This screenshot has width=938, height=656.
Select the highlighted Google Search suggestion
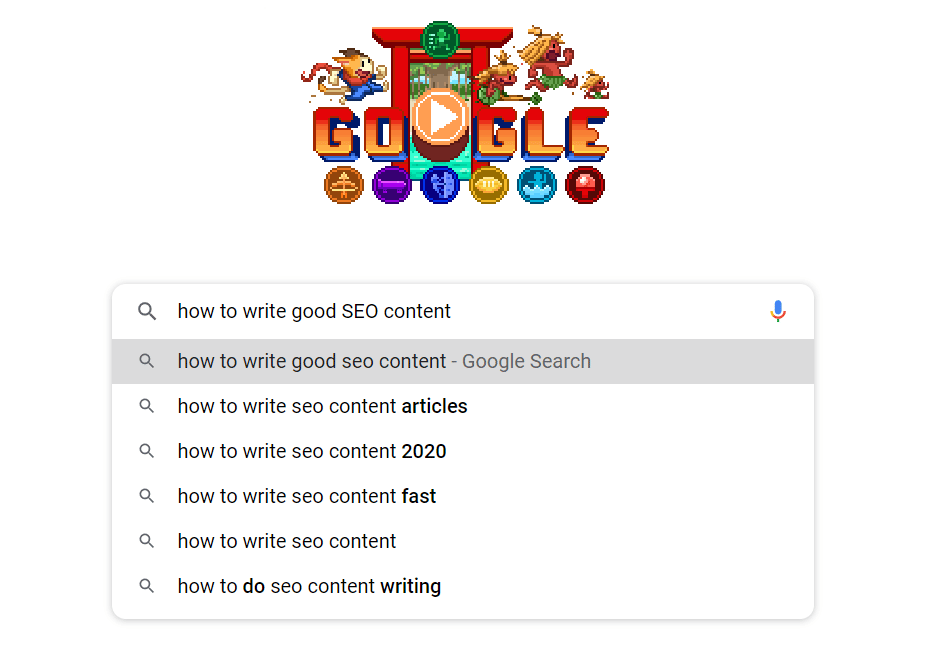[383, 361]
